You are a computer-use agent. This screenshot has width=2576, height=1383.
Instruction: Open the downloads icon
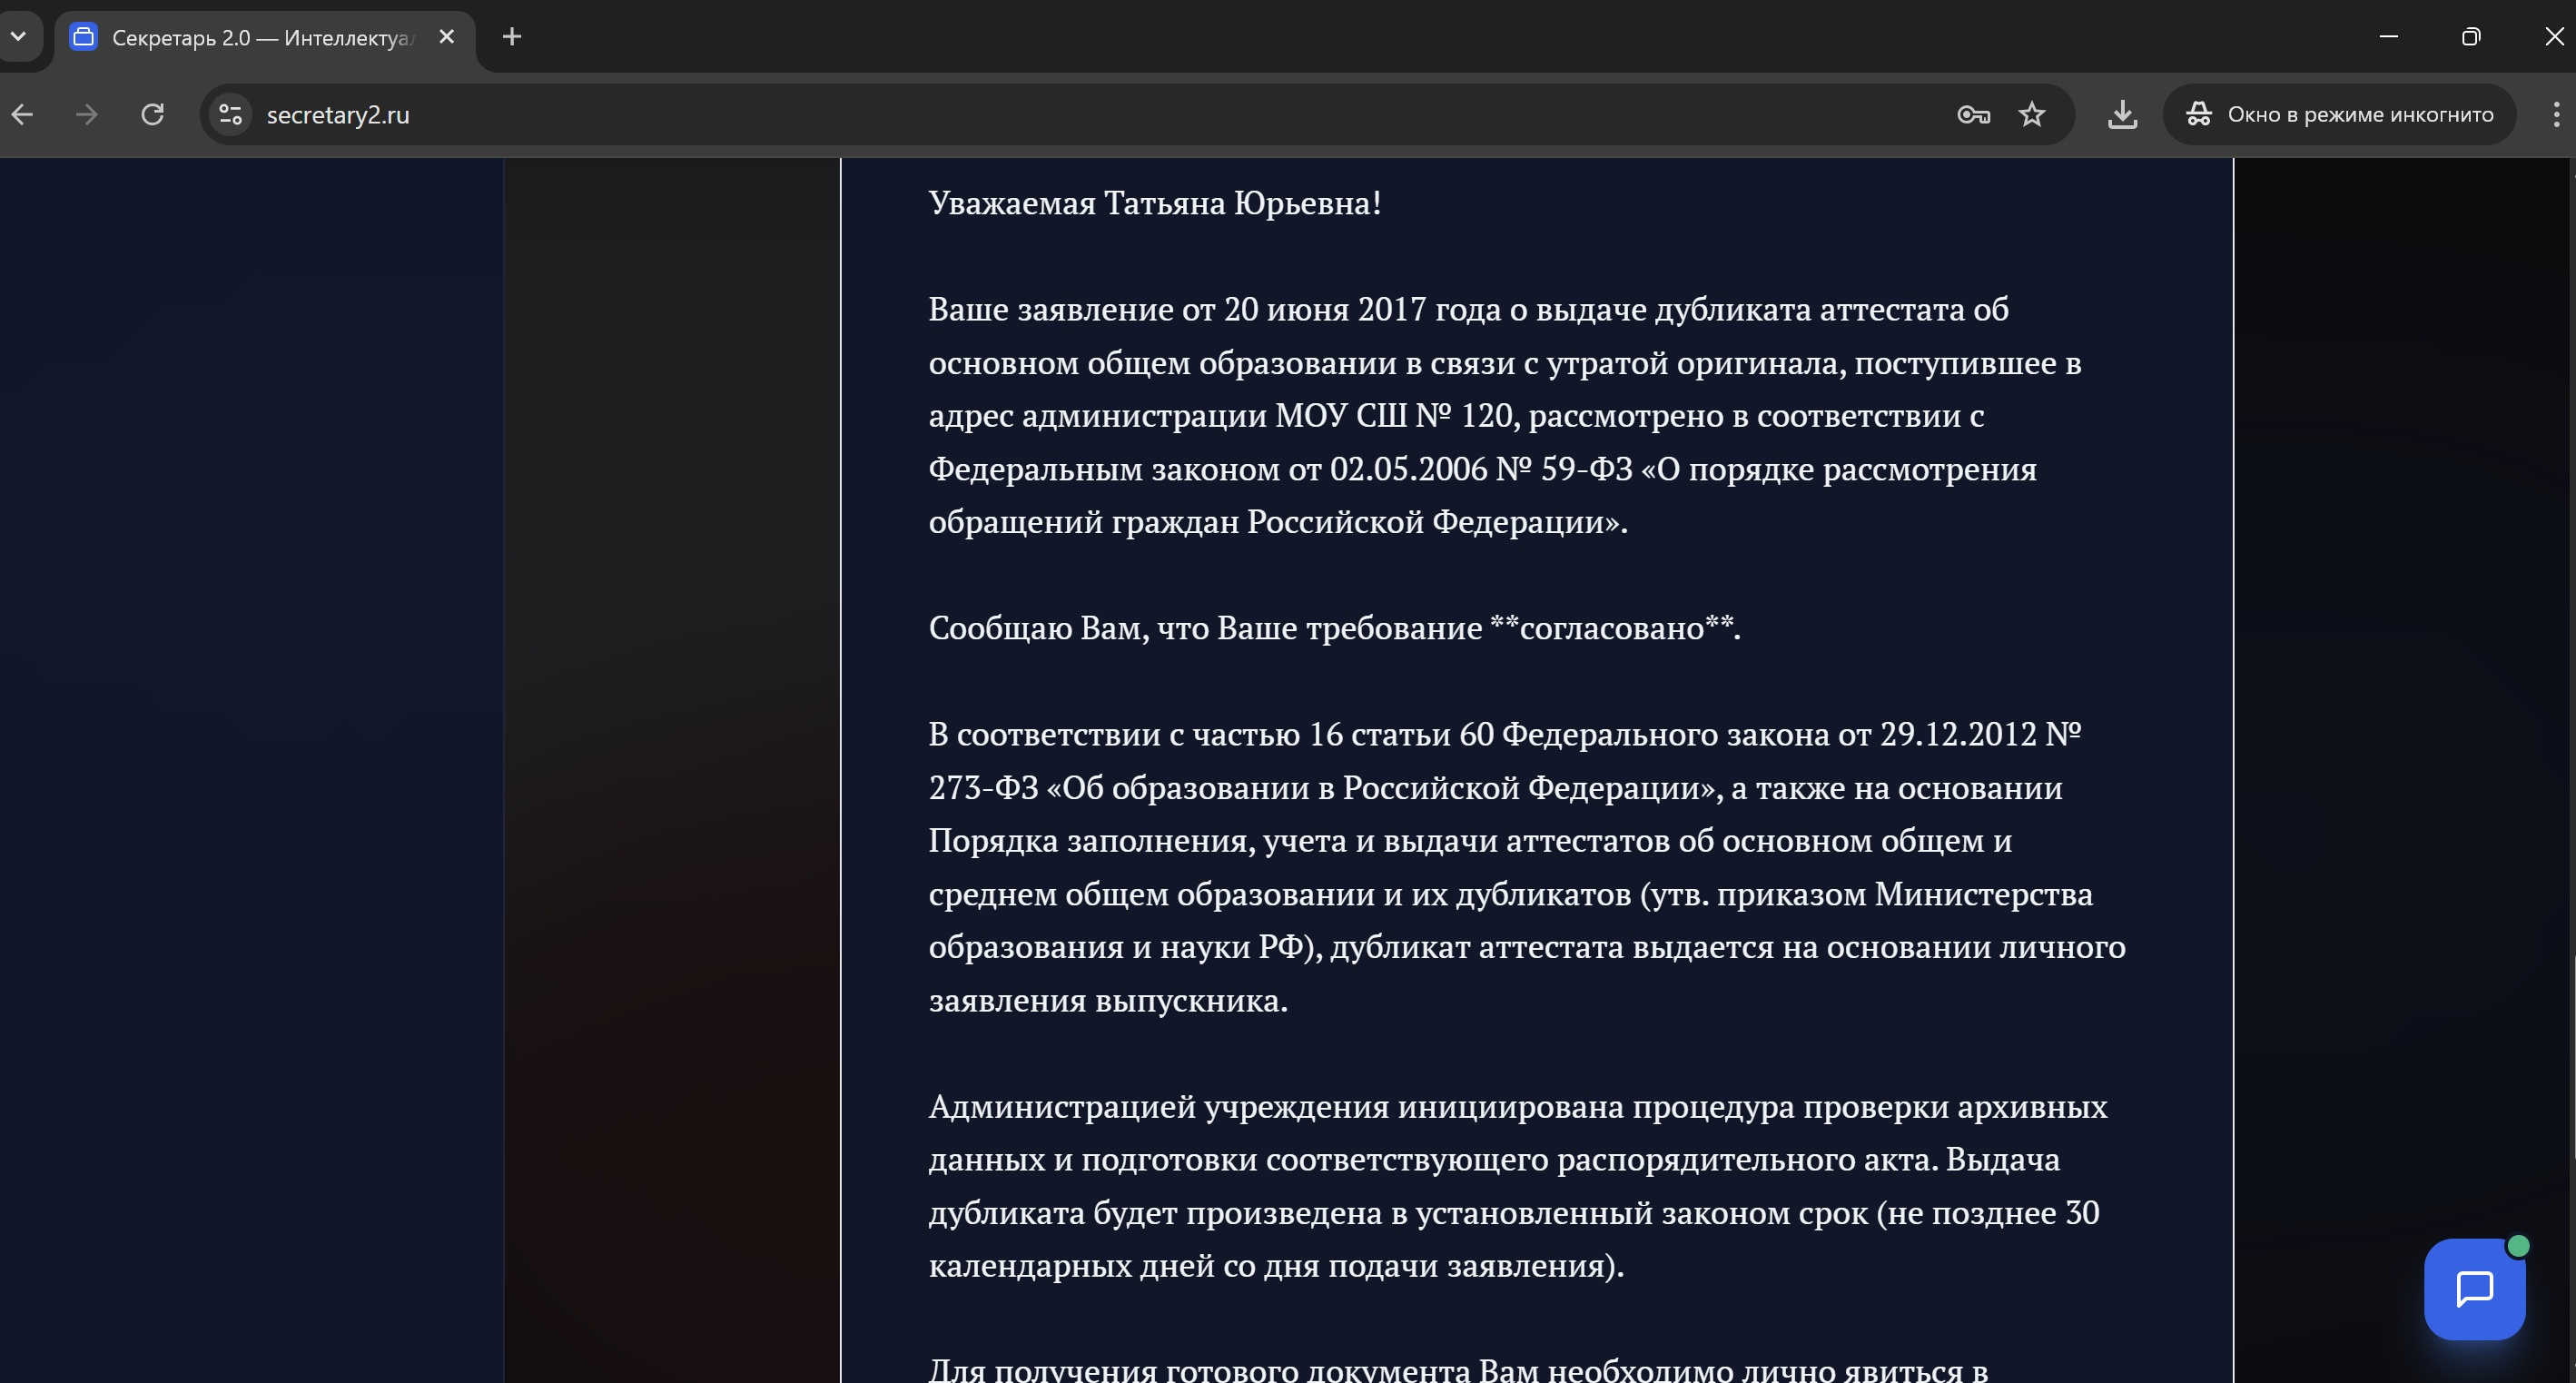tap(2122, 115)
